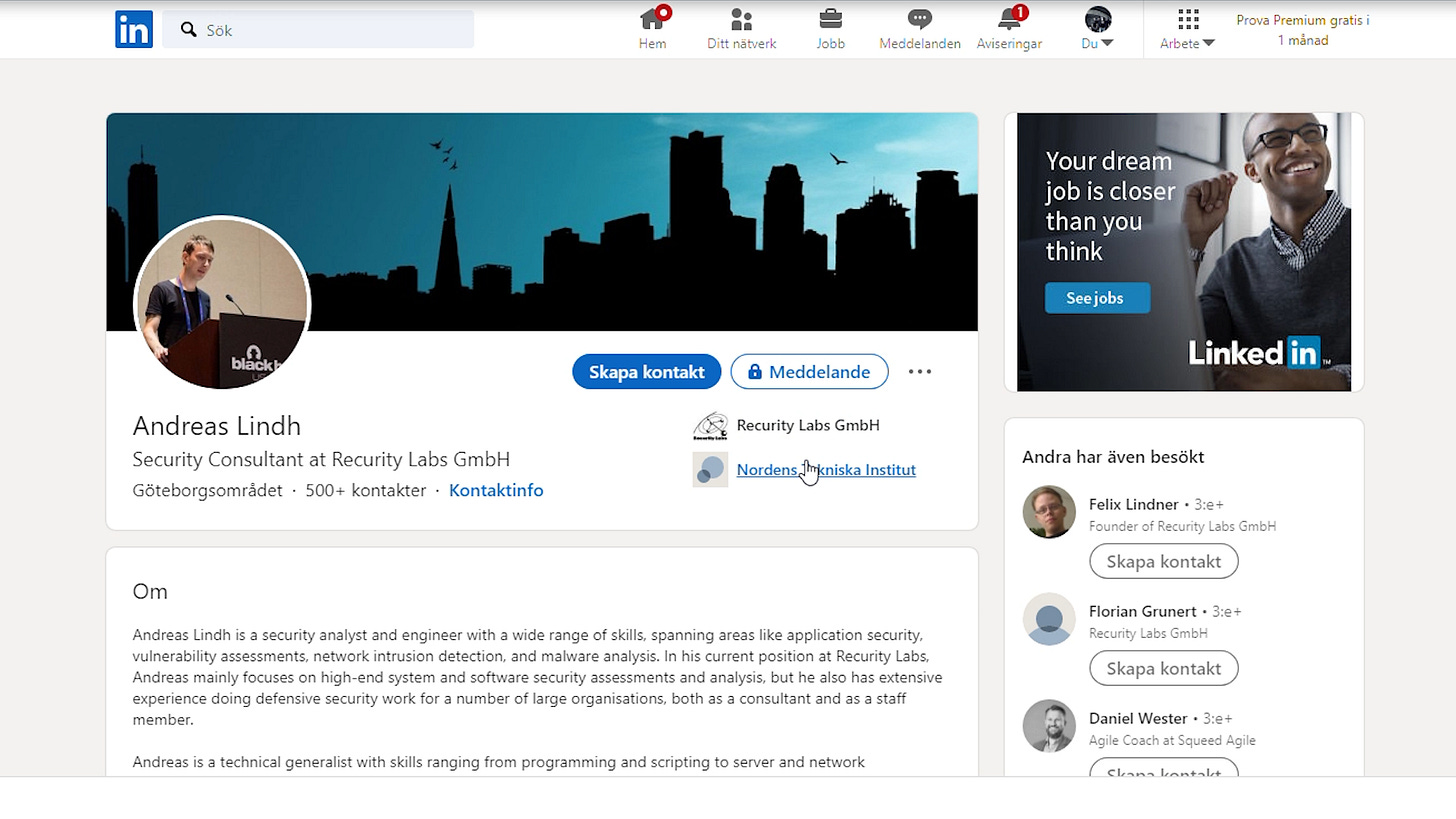1456x819 pixels.
Task: Click the Göteborgsområdet location text
Action: (207, 491)
